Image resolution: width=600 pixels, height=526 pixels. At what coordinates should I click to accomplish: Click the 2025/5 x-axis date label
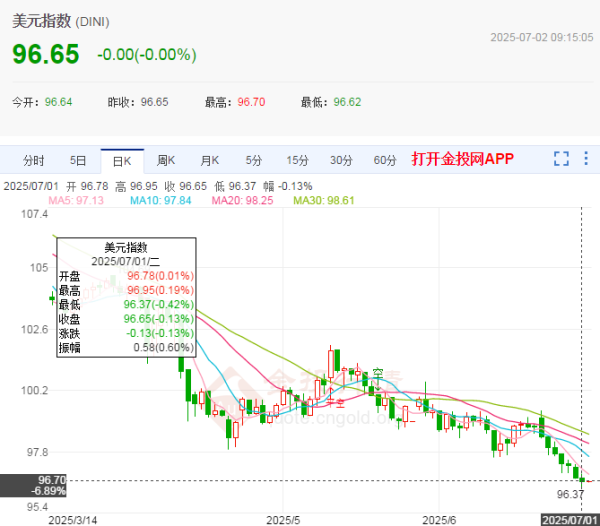pyautogui.click(x=283, y=520)
